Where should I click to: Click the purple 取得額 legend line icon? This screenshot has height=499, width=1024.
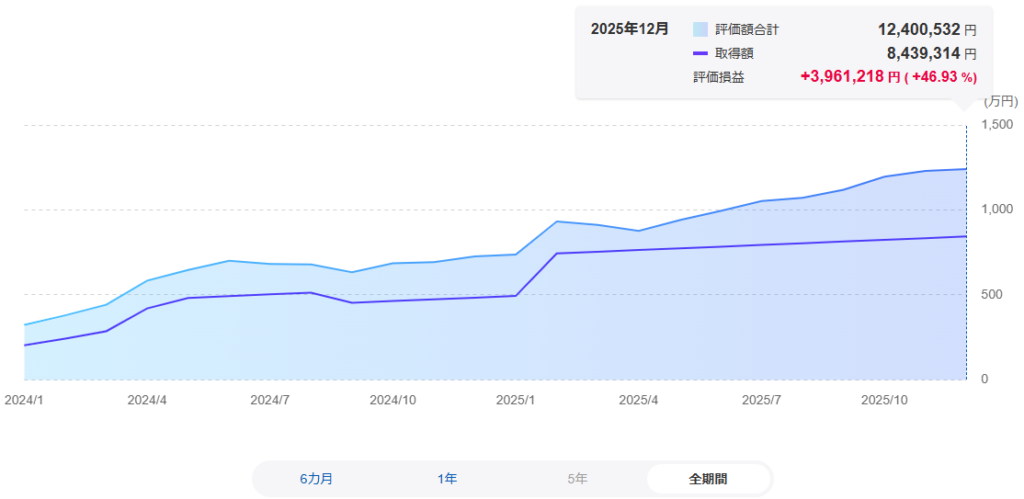(x=700, y=53)
